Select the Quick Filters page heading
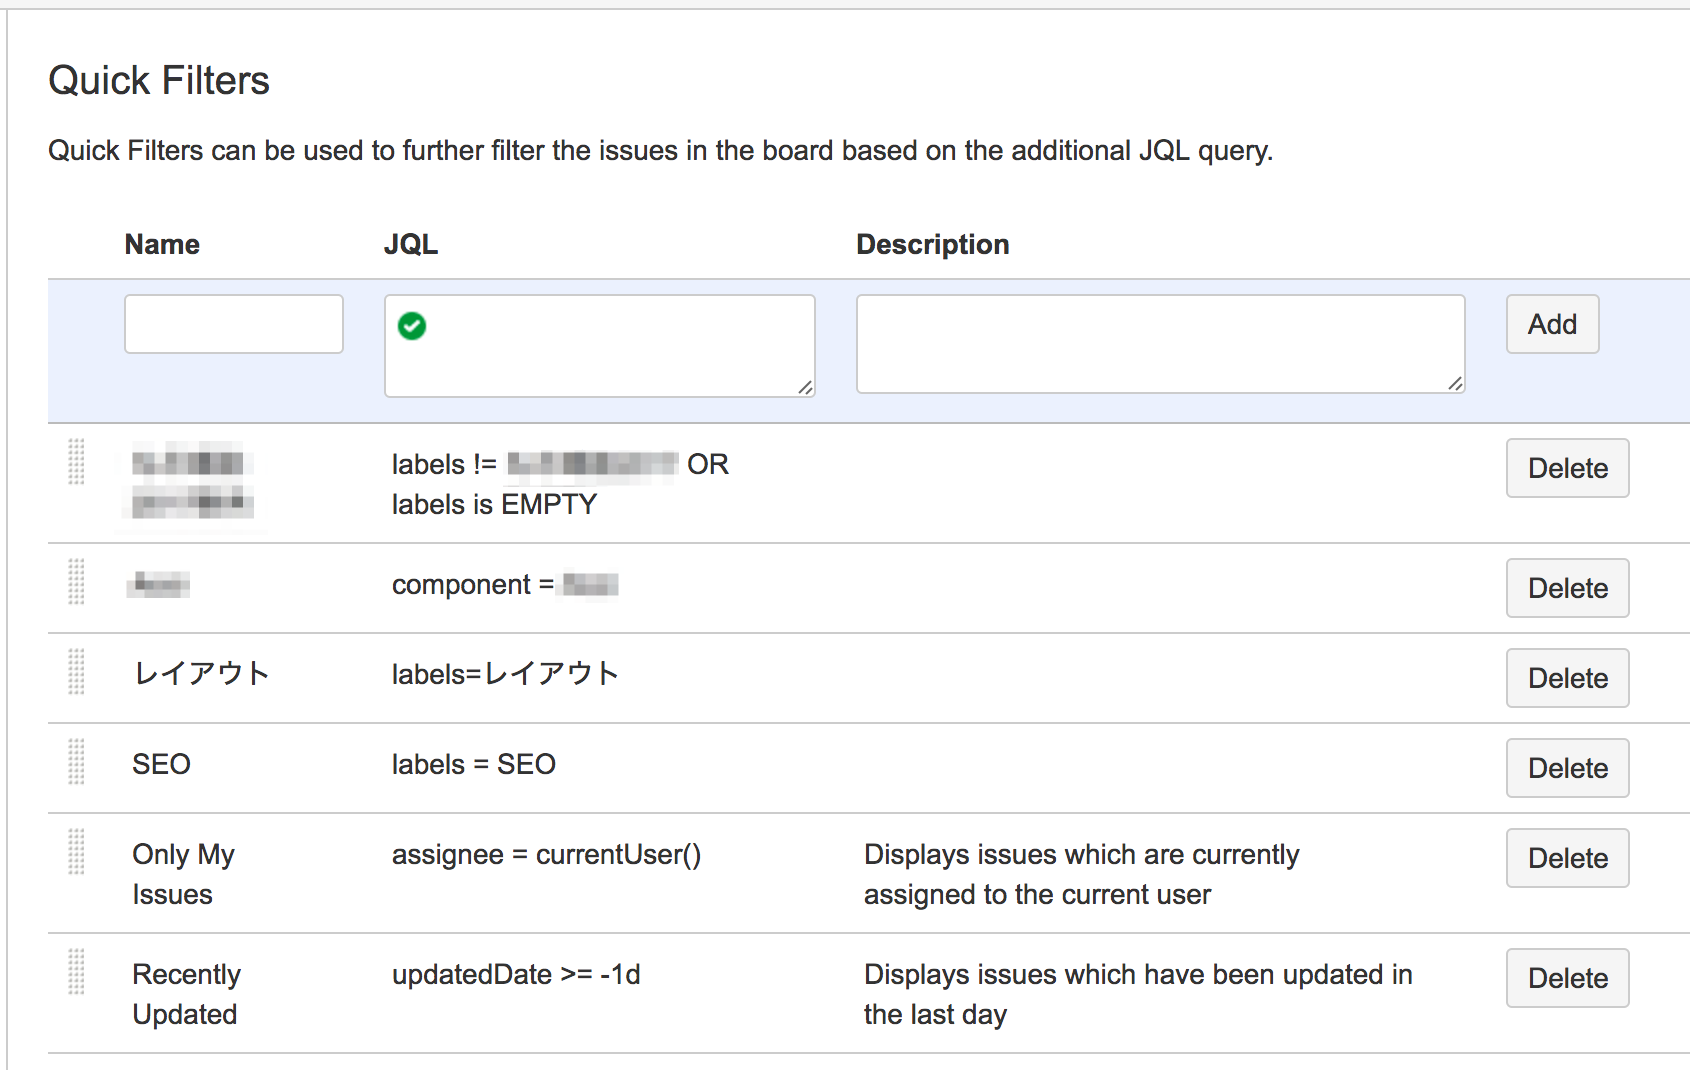Viewport: 1690px width, 1070px height. pos(160,80)
